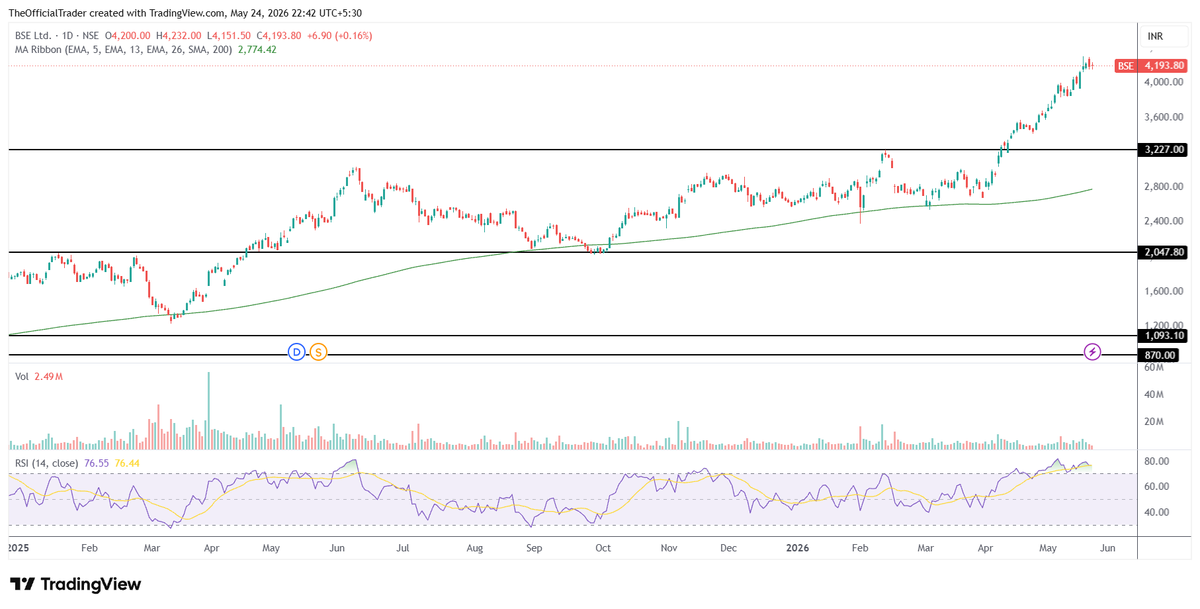Click the Oct time axis label
Viewport: 1200px width, 609px height.
click(603, 548)
